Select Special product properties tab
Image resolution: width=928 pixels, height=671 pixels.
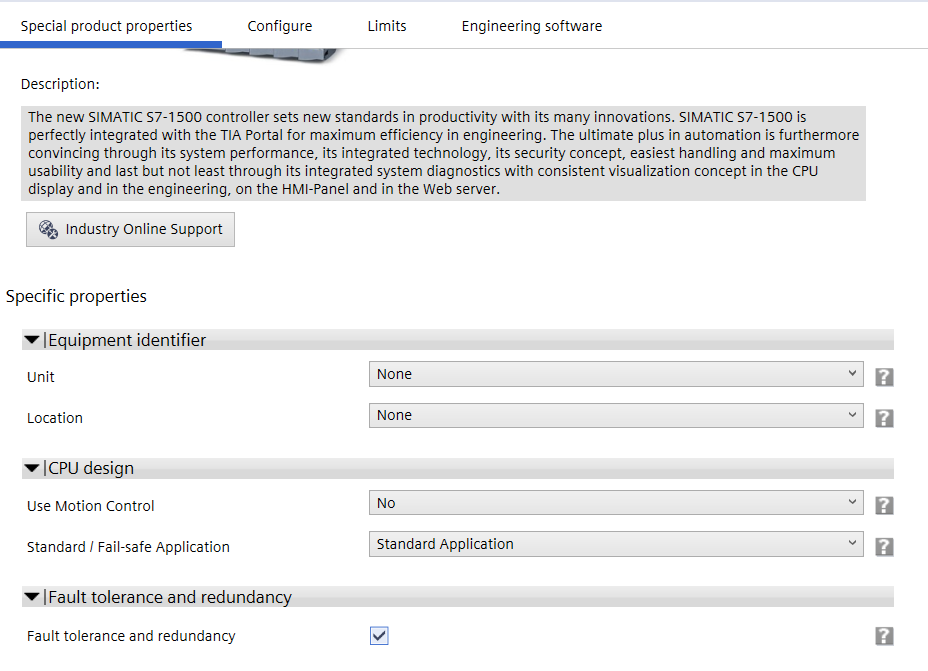coord(107,26)
